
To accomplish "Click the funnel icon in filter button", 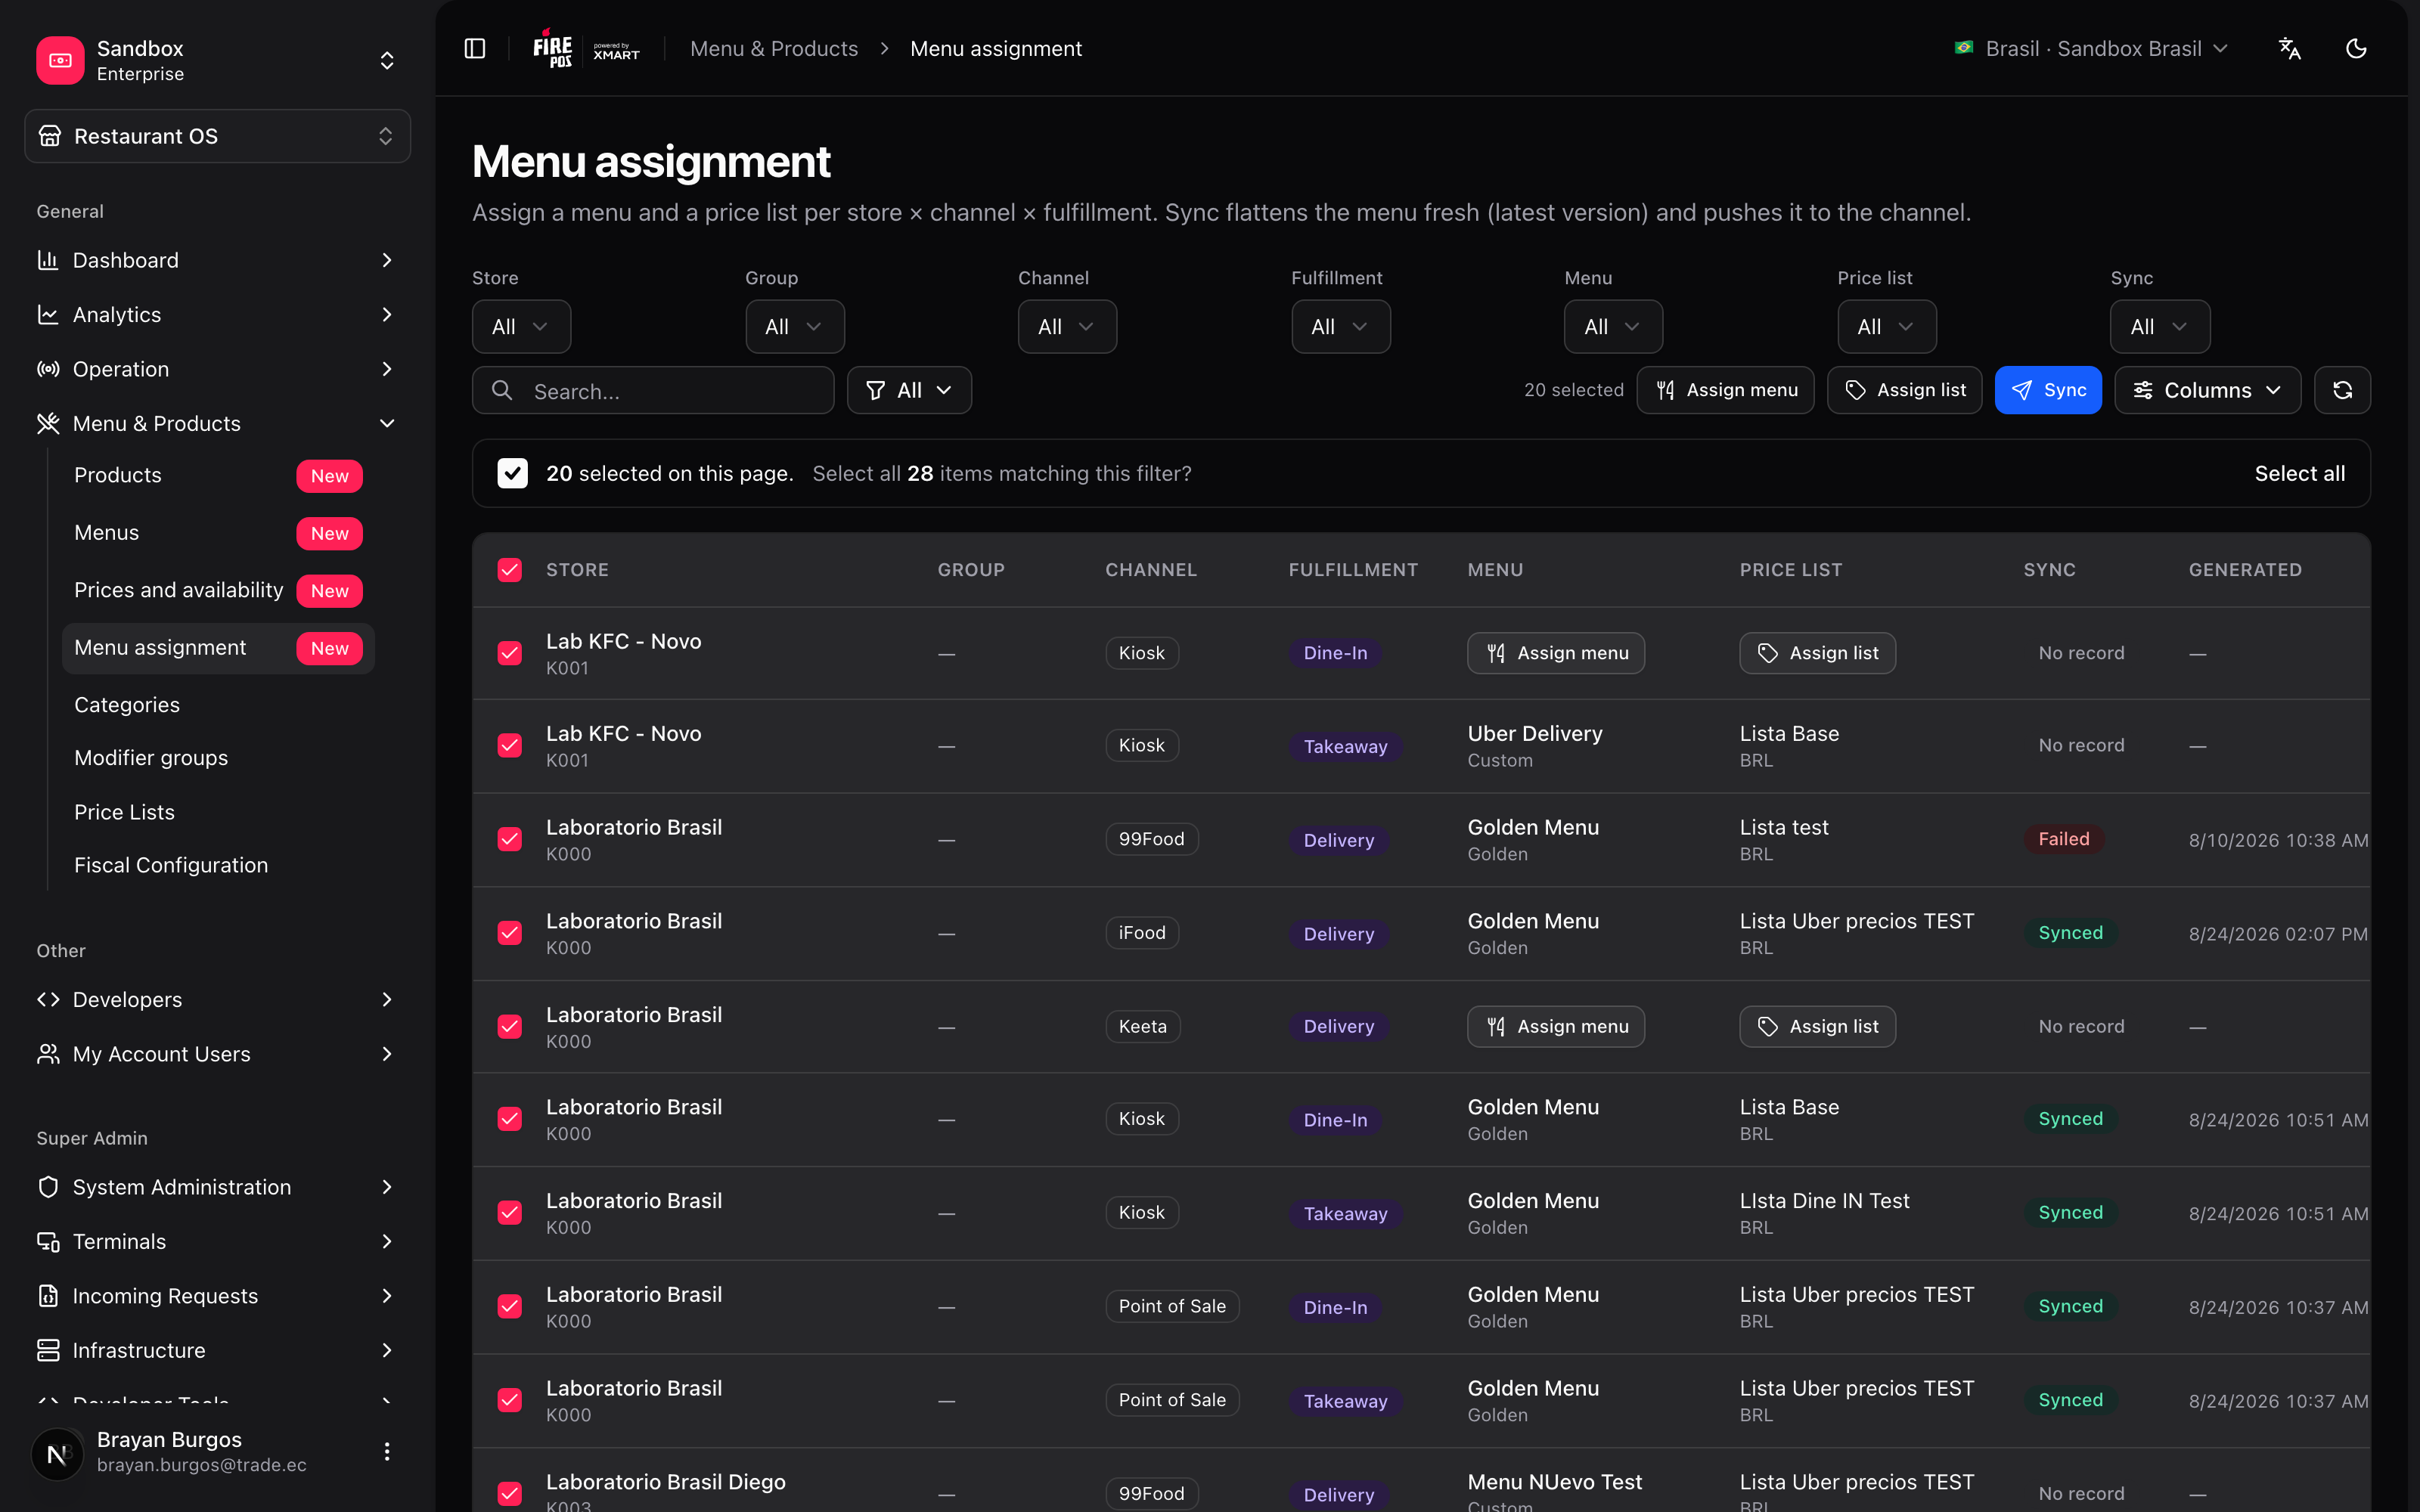I will coord(876,390).
